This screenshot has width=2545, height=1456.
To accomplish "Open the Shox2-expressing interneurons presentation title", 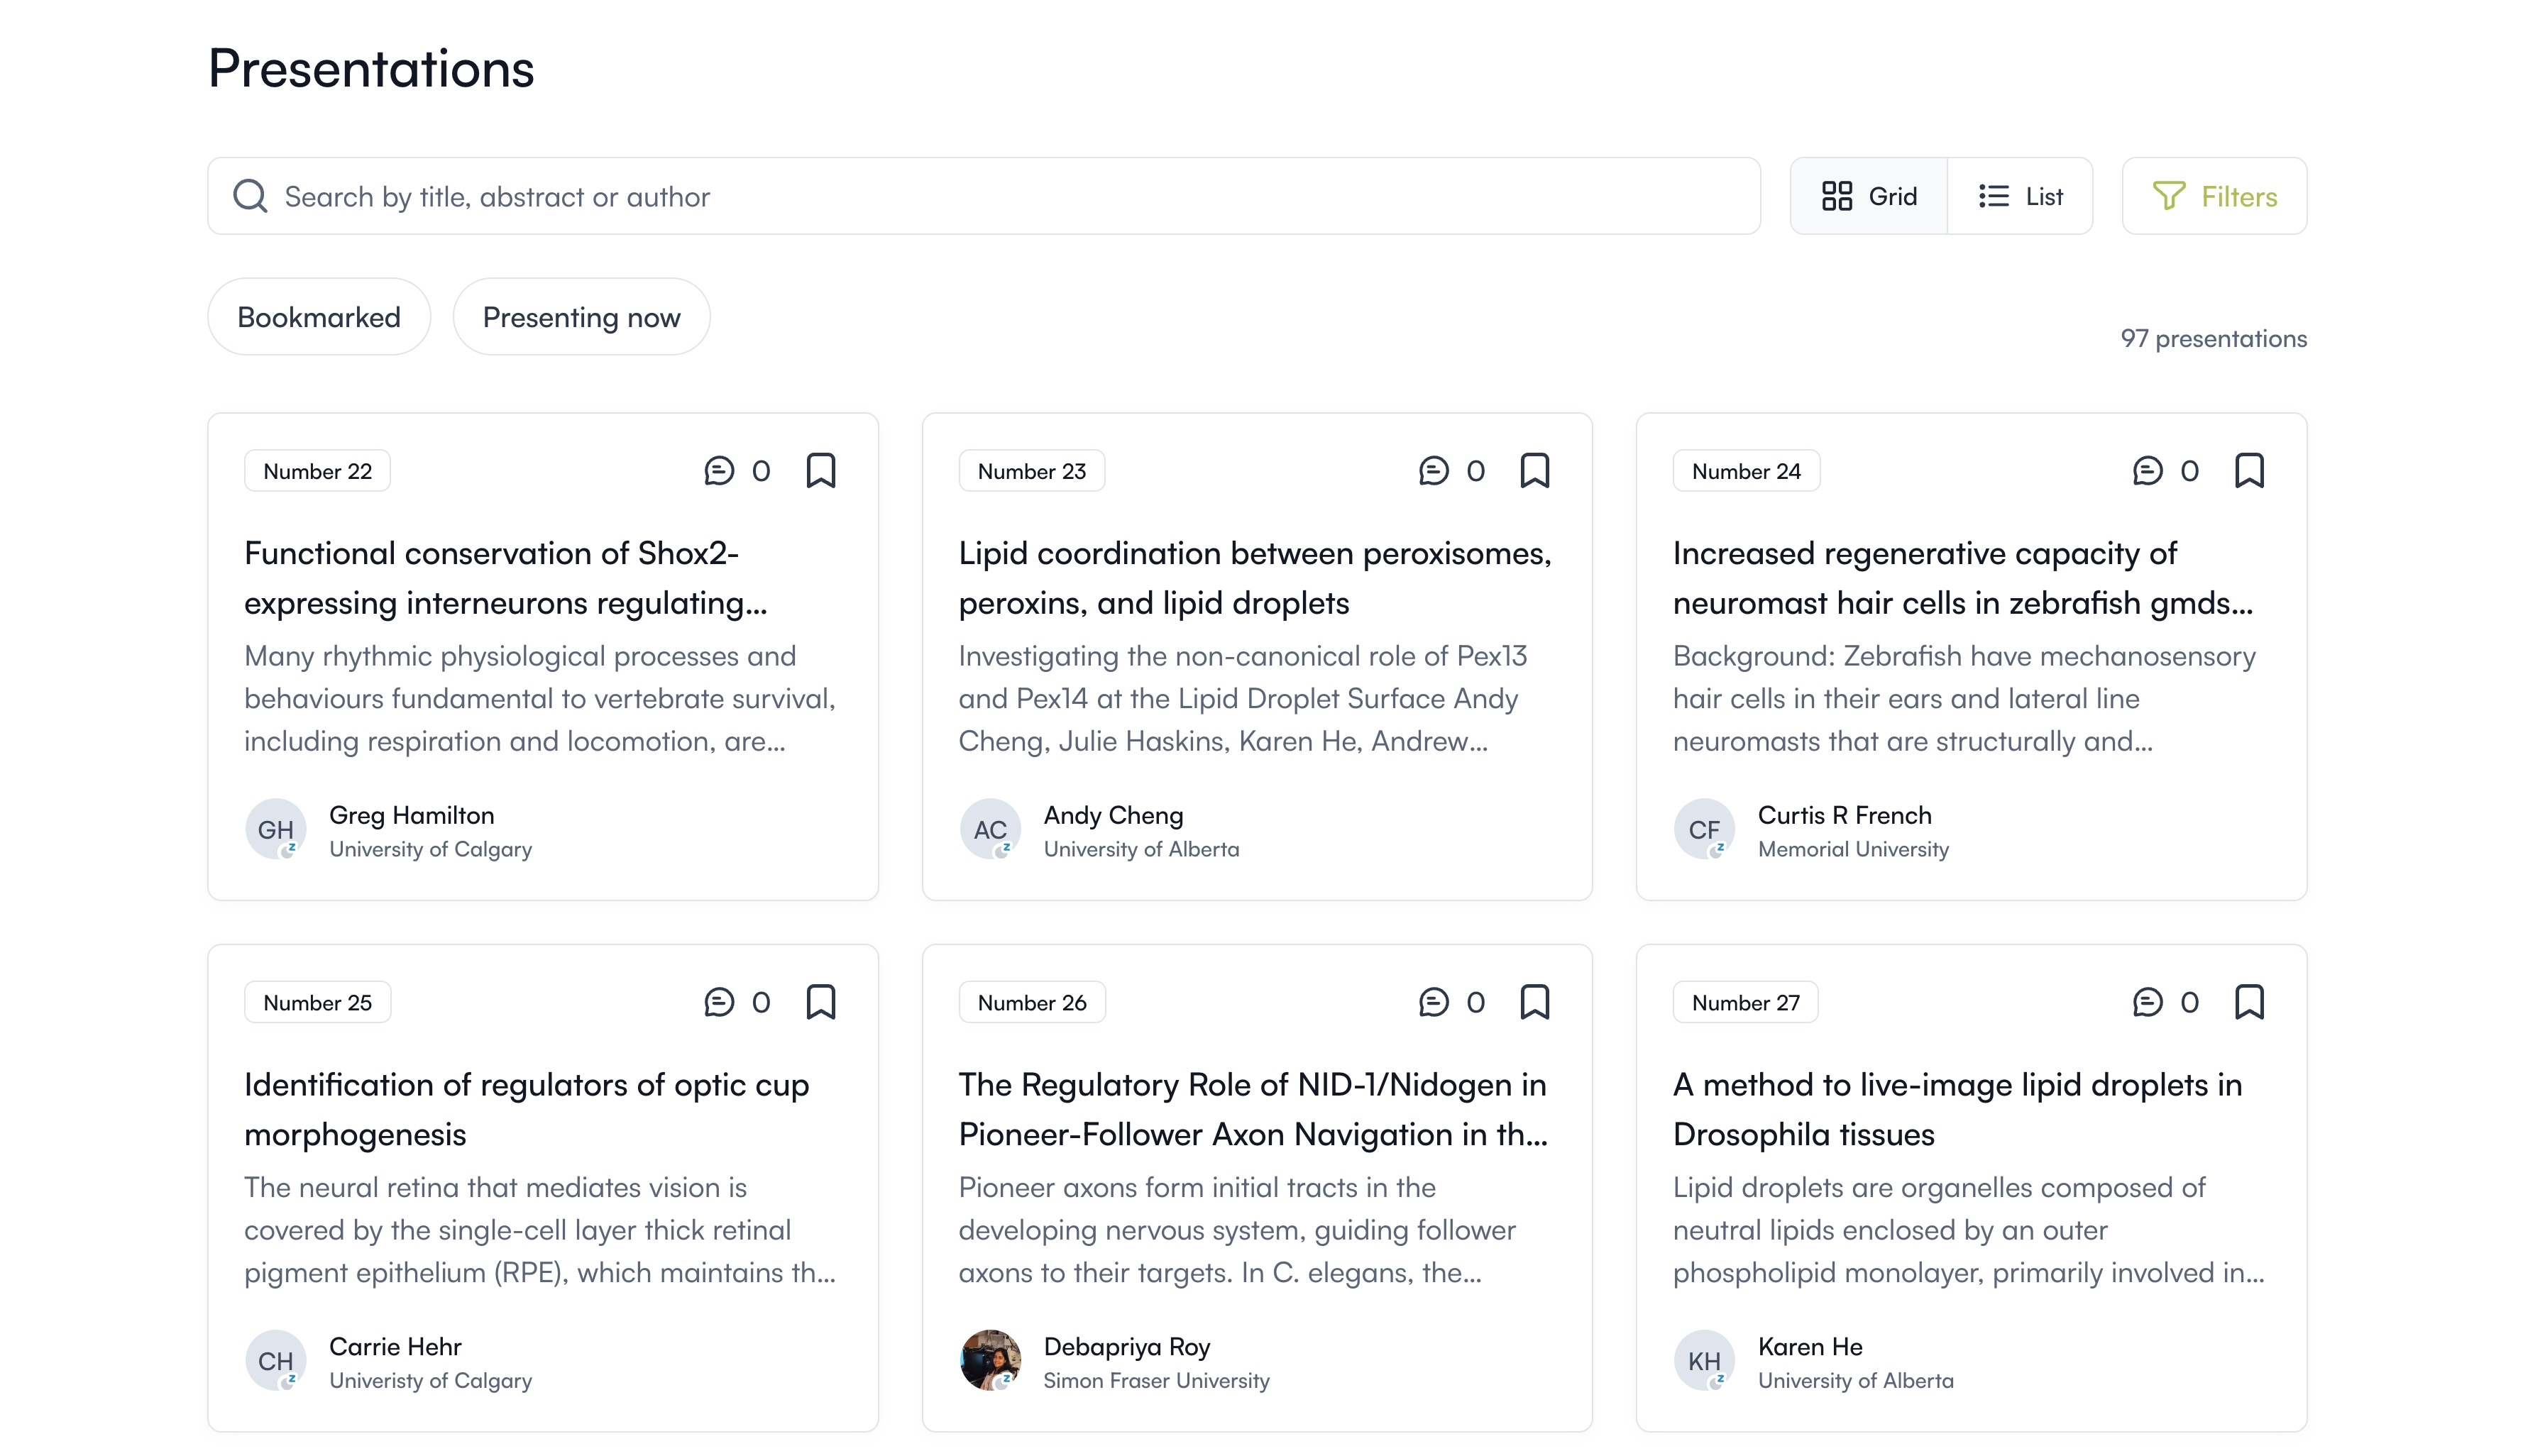I will tap(505, 578).
